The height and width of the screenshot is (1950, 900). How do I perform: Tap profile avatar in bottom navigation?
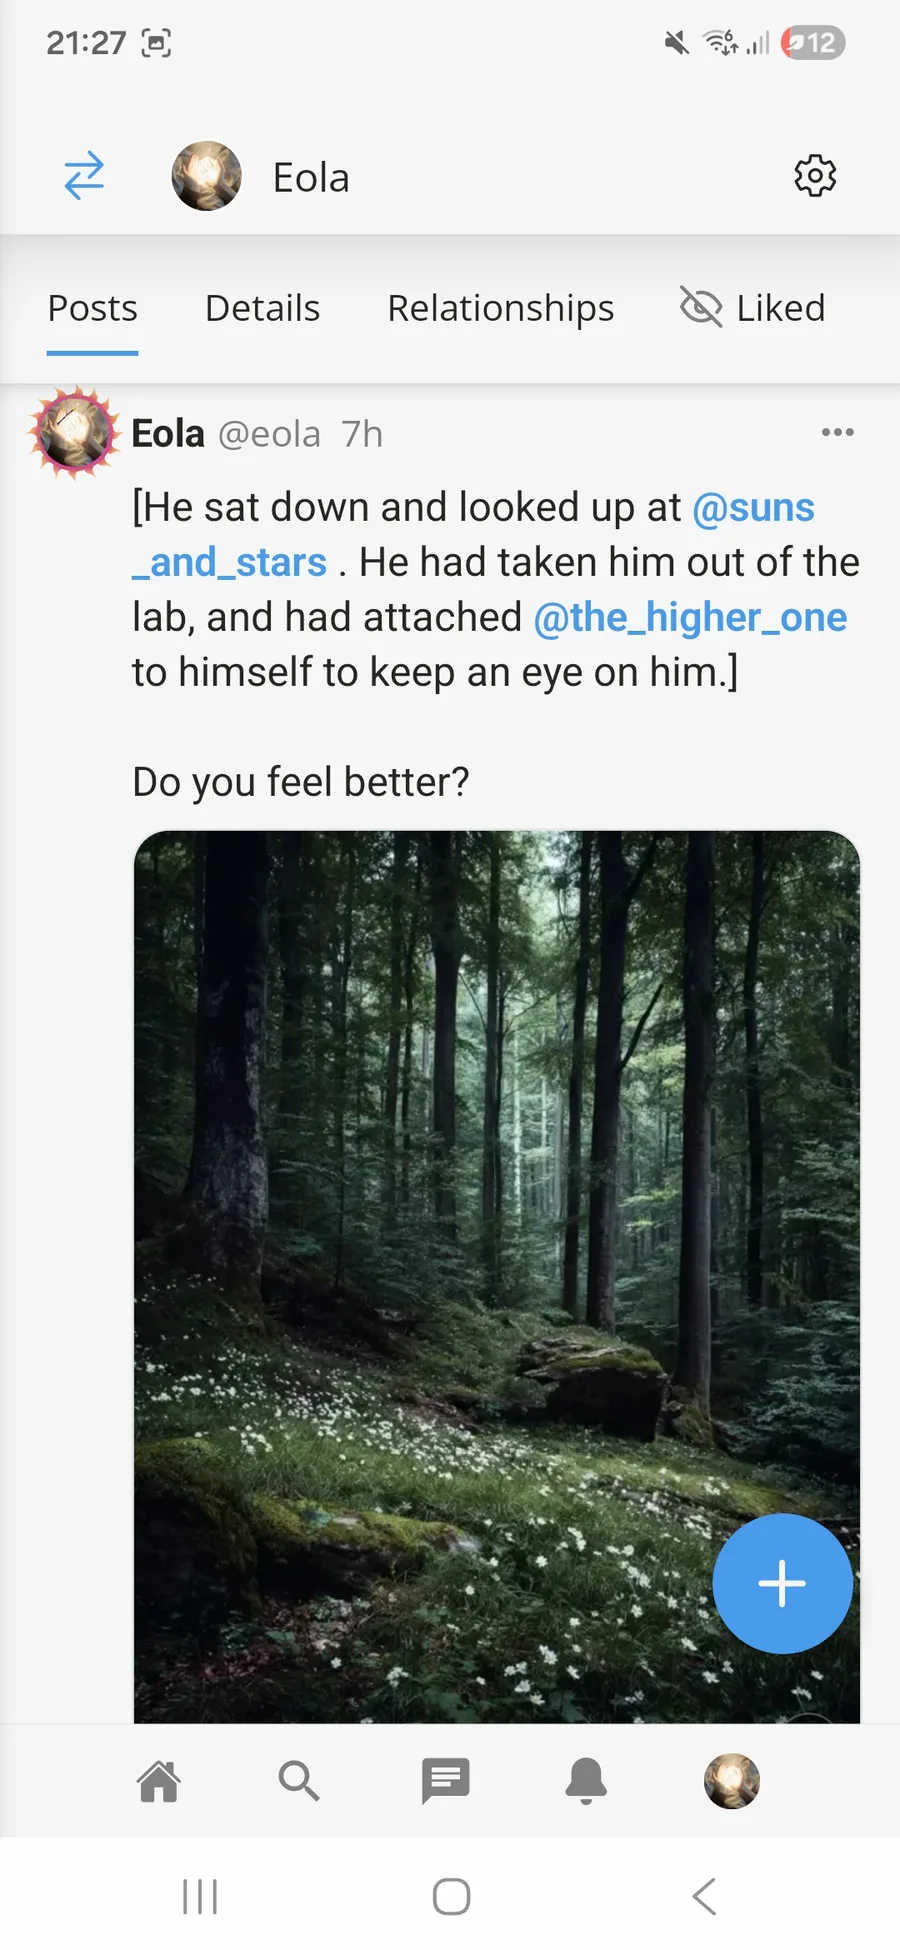[x=731, y=1781]
